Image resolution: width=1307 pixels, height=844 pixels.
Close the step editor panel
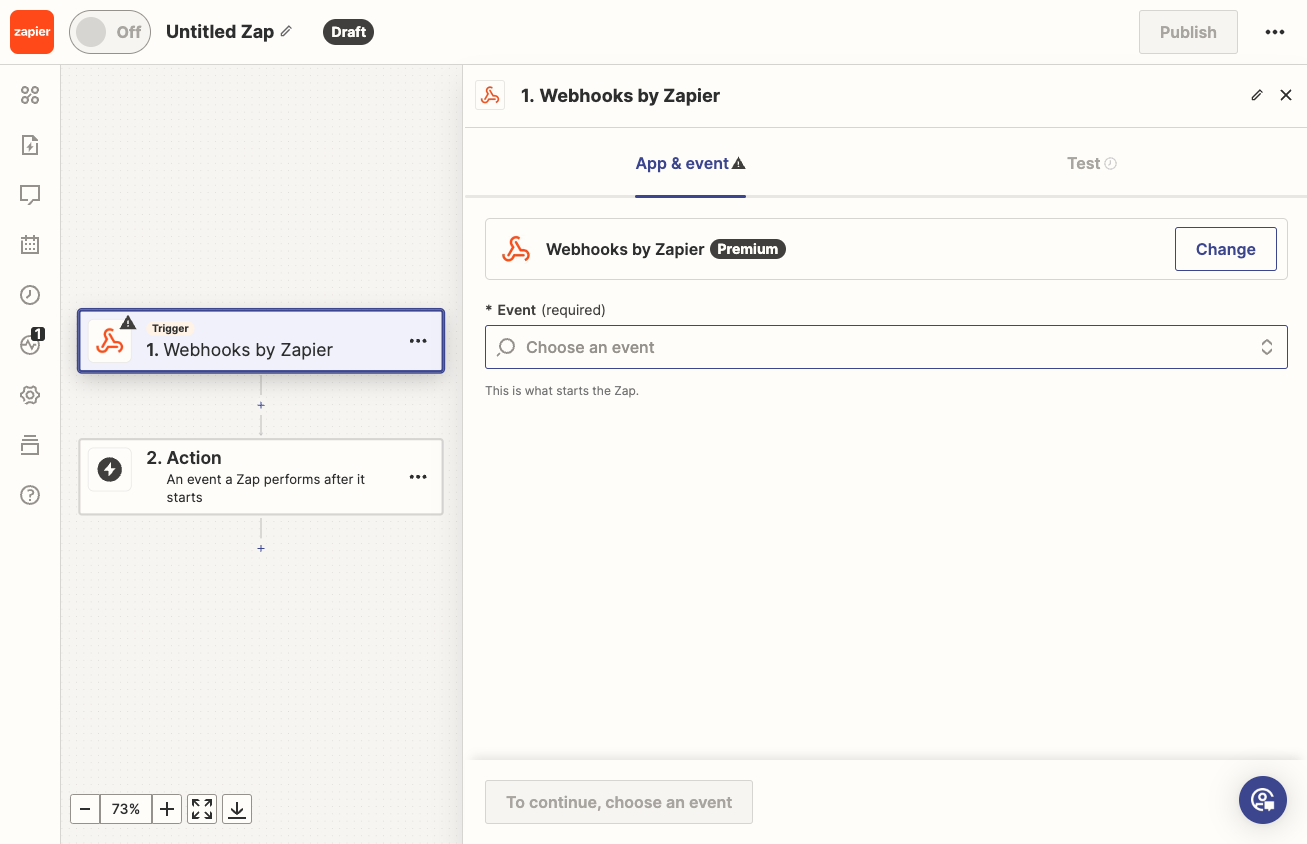(x=1286, y=95)
